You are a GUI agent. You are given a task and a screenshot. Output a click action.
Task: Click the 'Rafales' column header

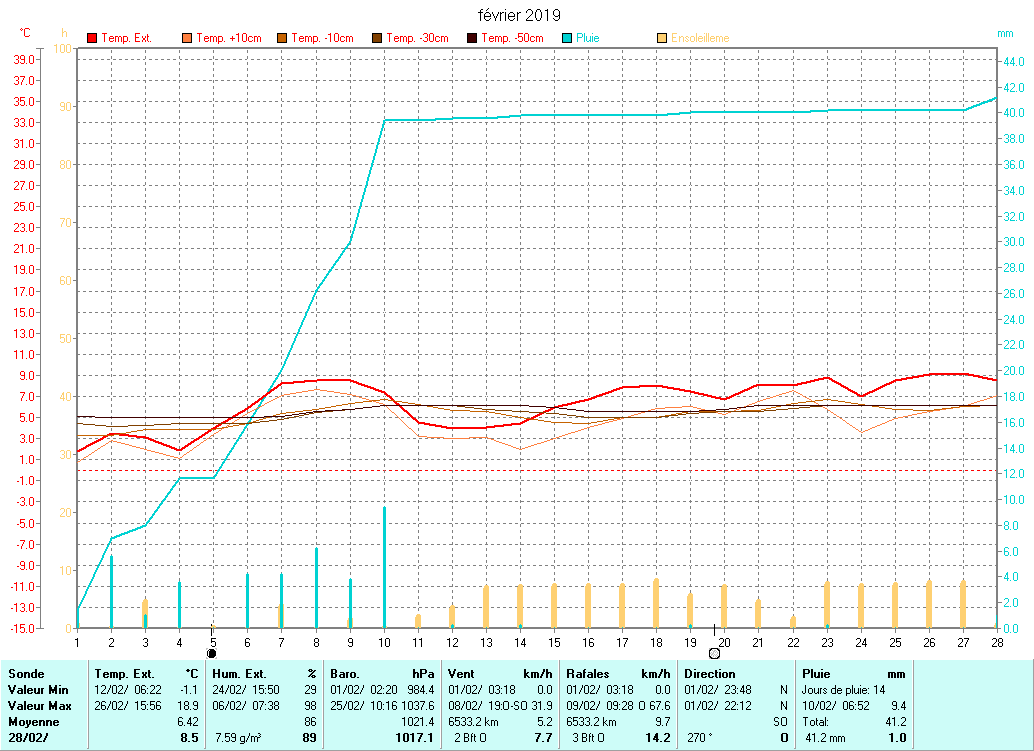(588, 674)
